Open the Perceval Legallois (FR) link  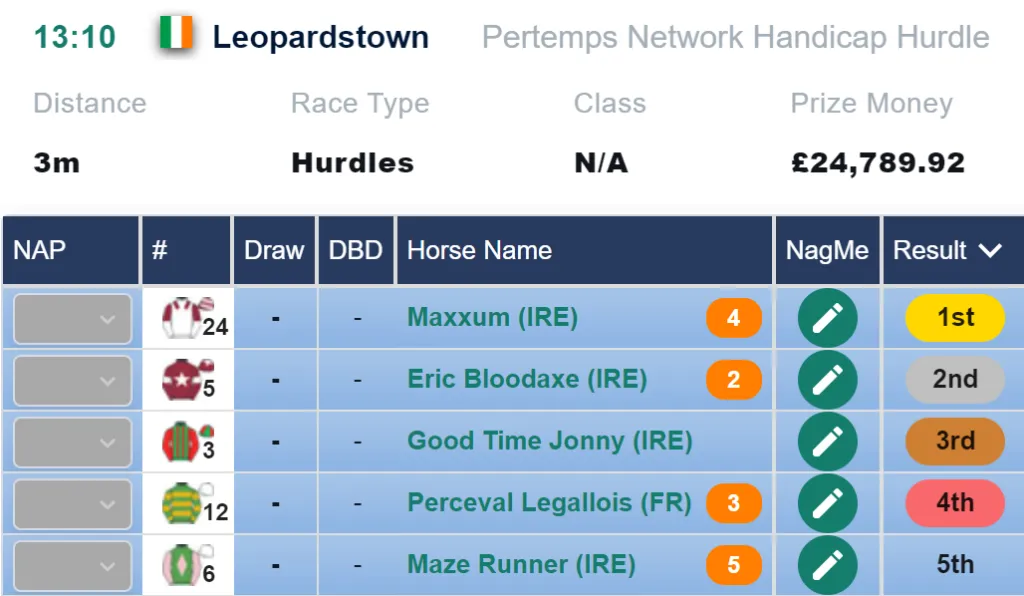click(x=549, y=503)
